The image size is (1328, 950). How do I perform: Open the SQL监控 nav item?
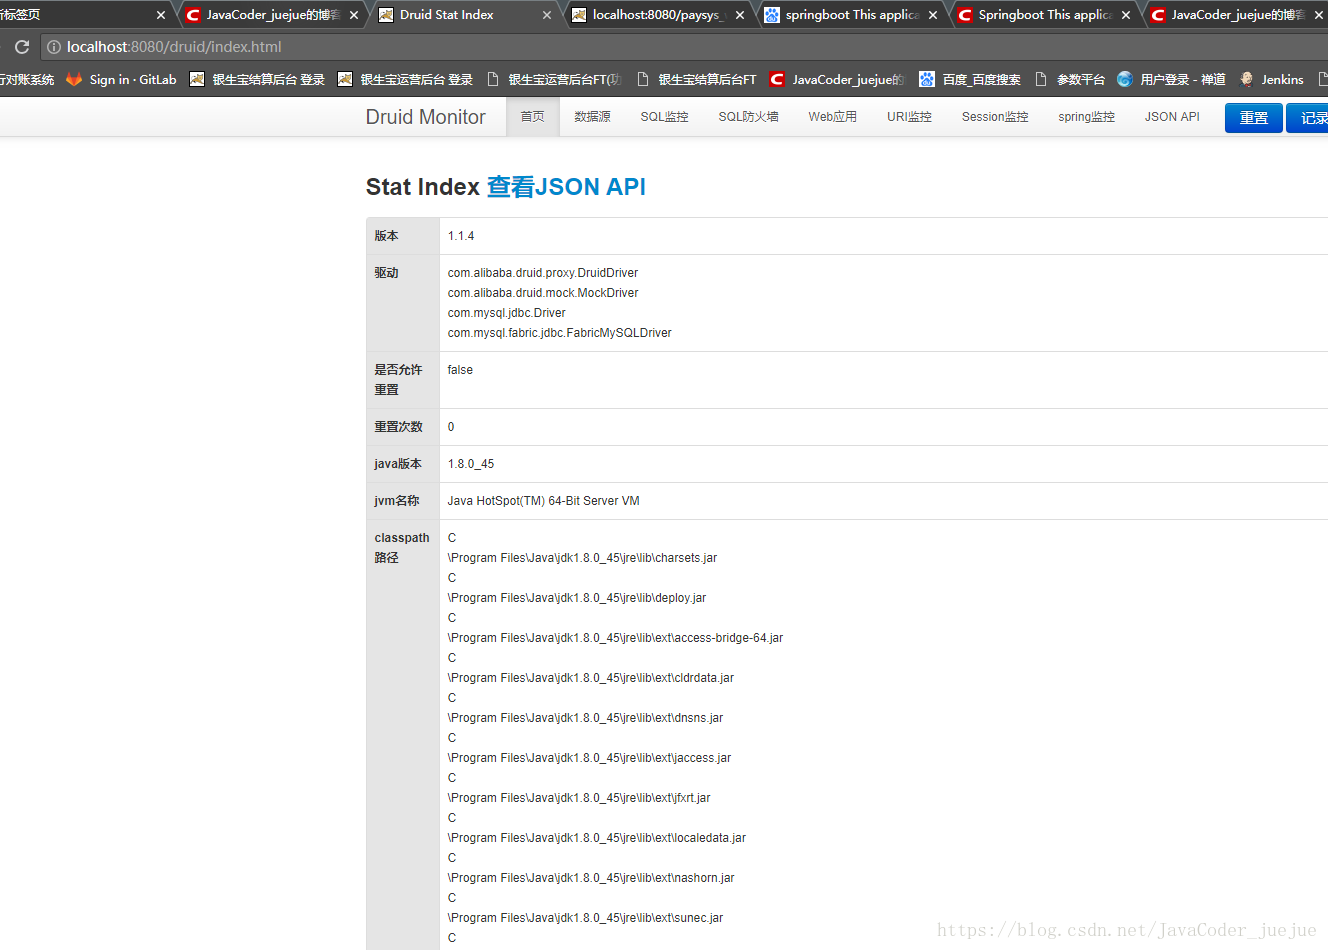click(x=664, y=117)
